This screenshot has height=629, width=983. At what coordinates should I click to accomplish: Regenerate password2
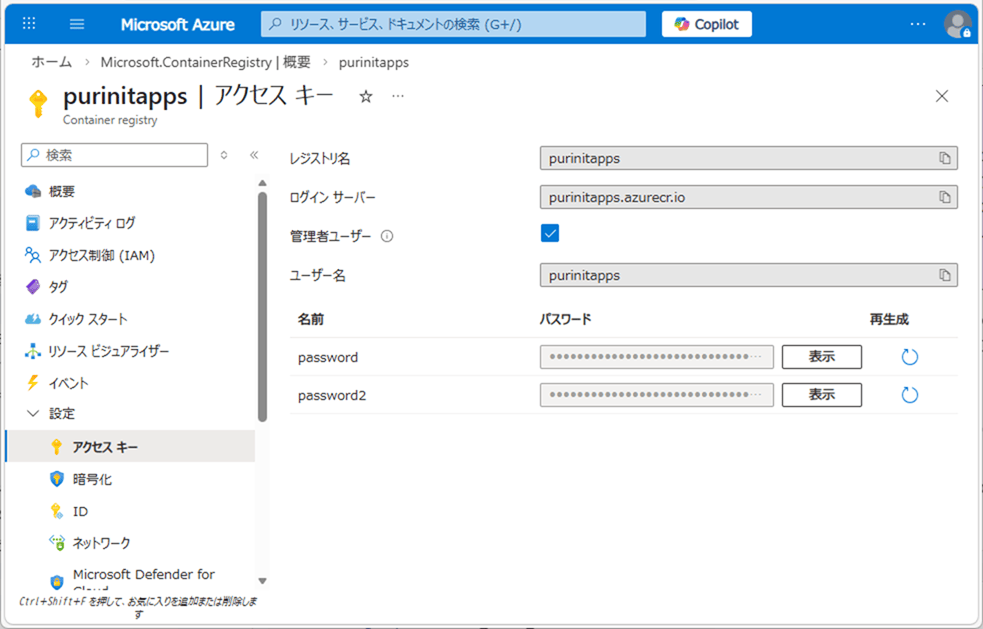909,395
